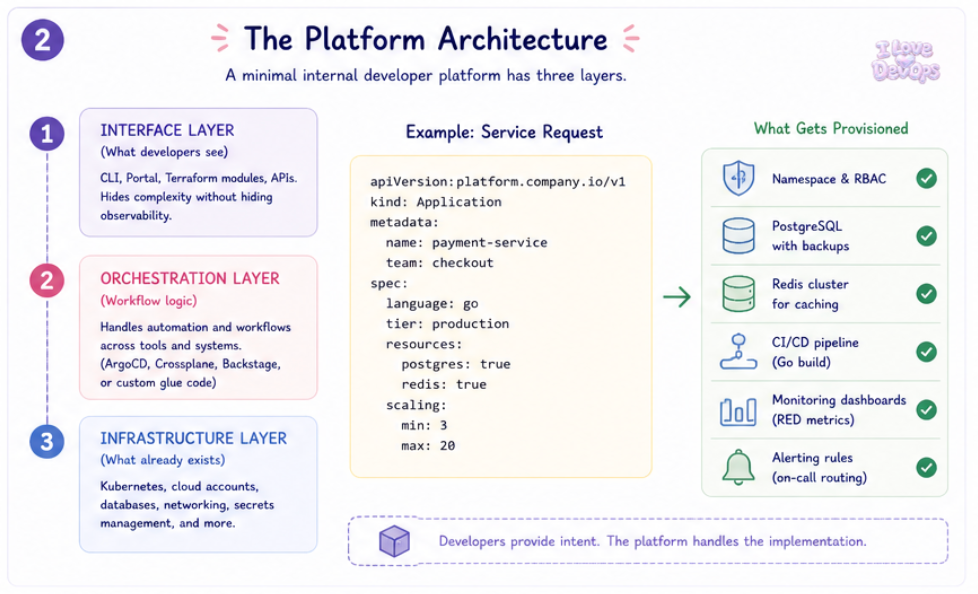This screenshot has width=978, height=594.
Task: Click the (Workflow logic) subheading
Action: click(148, 301)
